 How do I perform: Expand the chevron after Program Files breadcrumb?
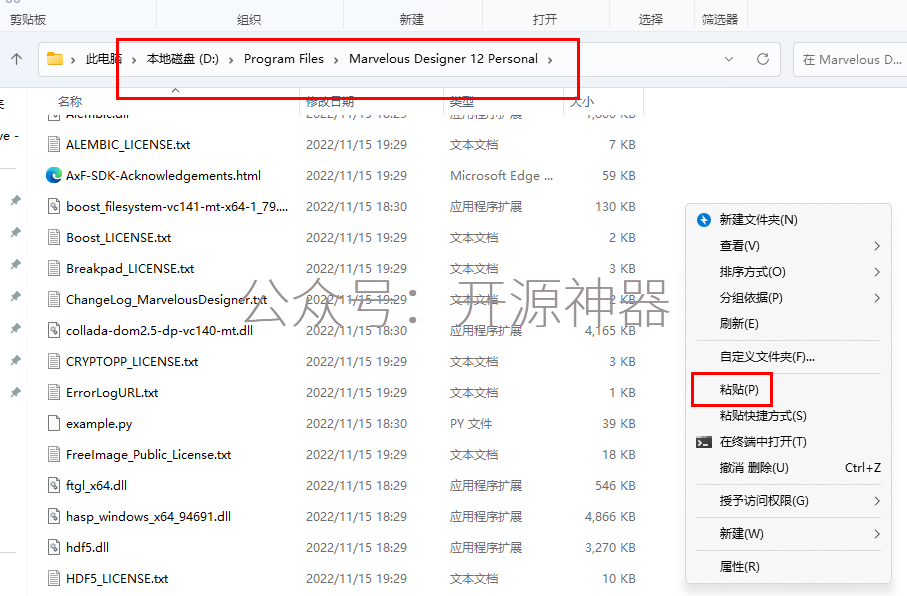click(x=335, y=60)
